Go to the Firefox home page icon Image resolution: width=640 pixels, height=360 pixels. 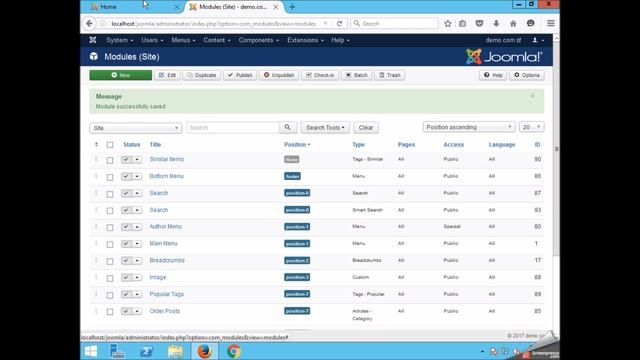tap(513, 24)
